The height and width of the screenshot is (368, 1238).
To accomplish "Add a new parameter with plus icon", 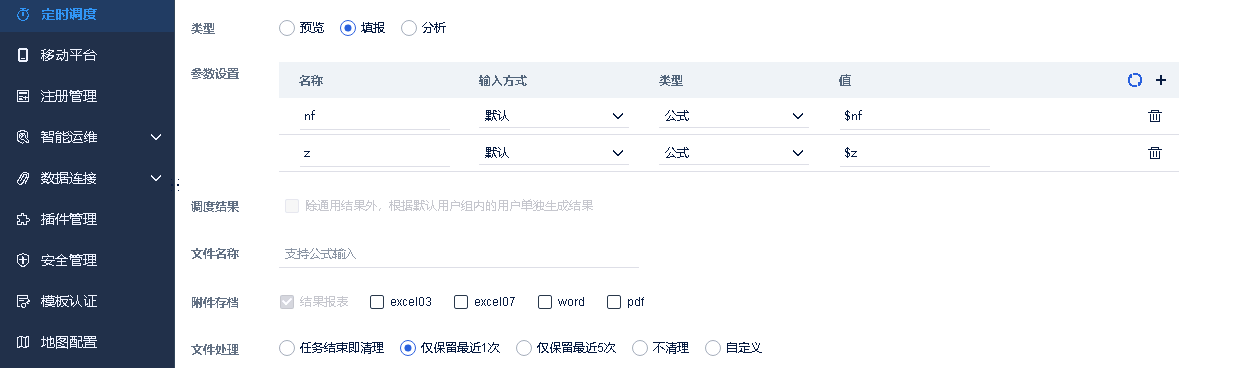I will (1161, 80).
